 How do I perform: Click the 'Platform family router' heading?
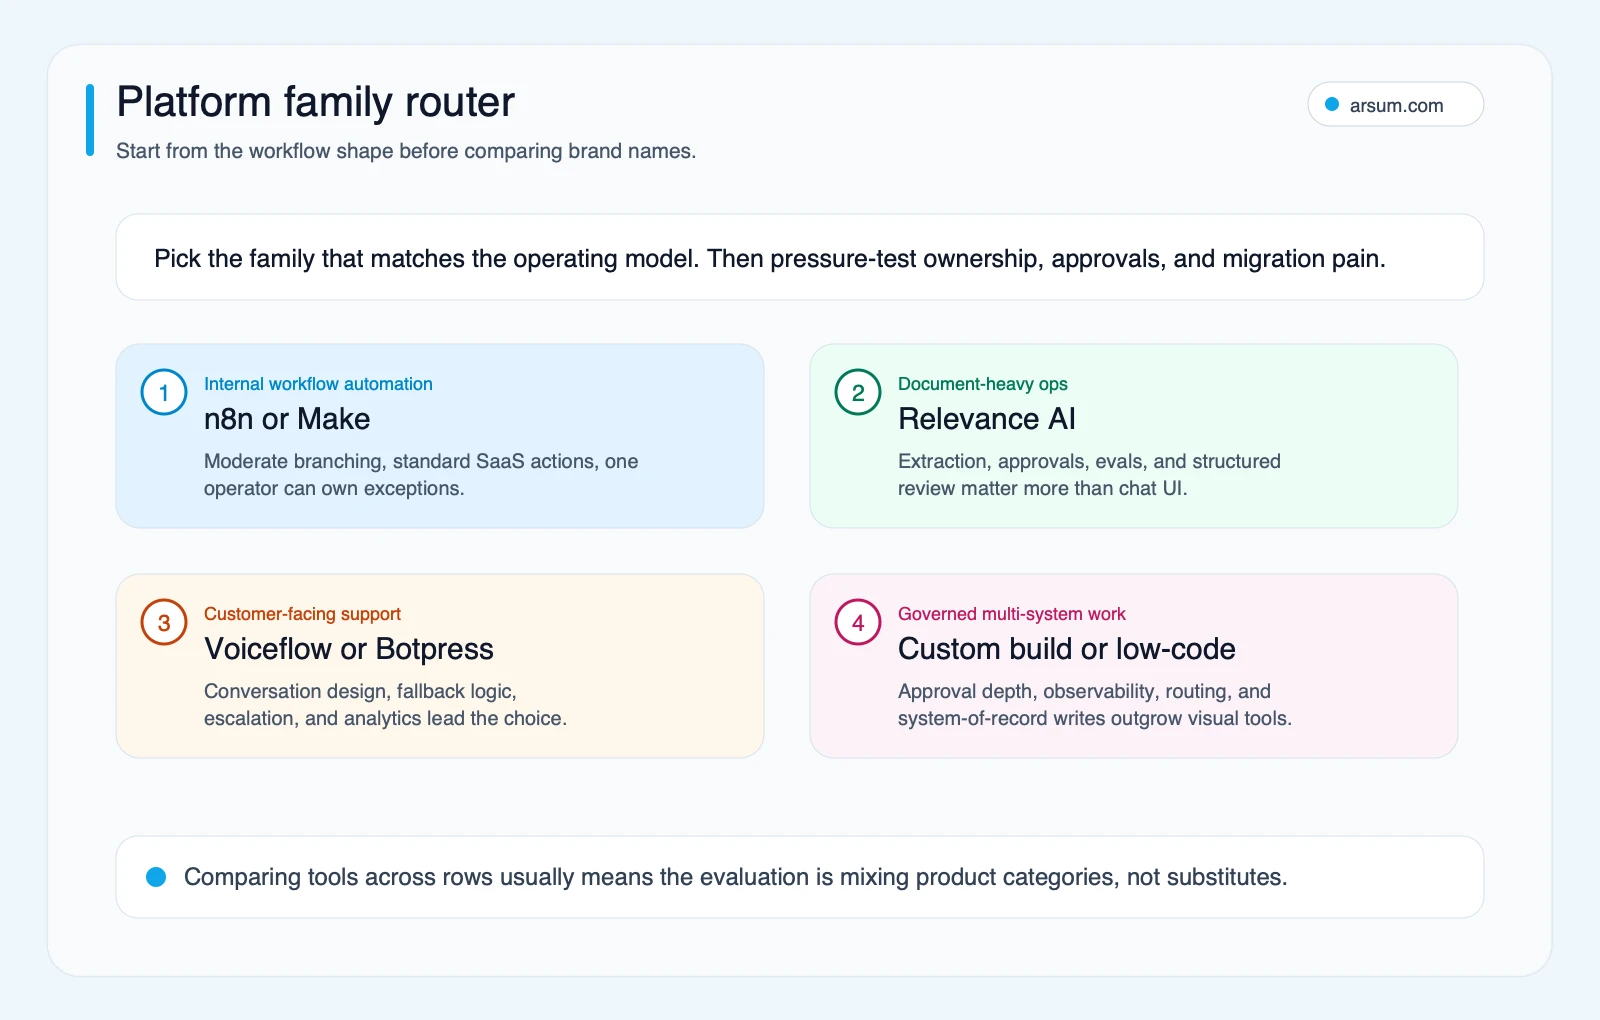[315, 102]
